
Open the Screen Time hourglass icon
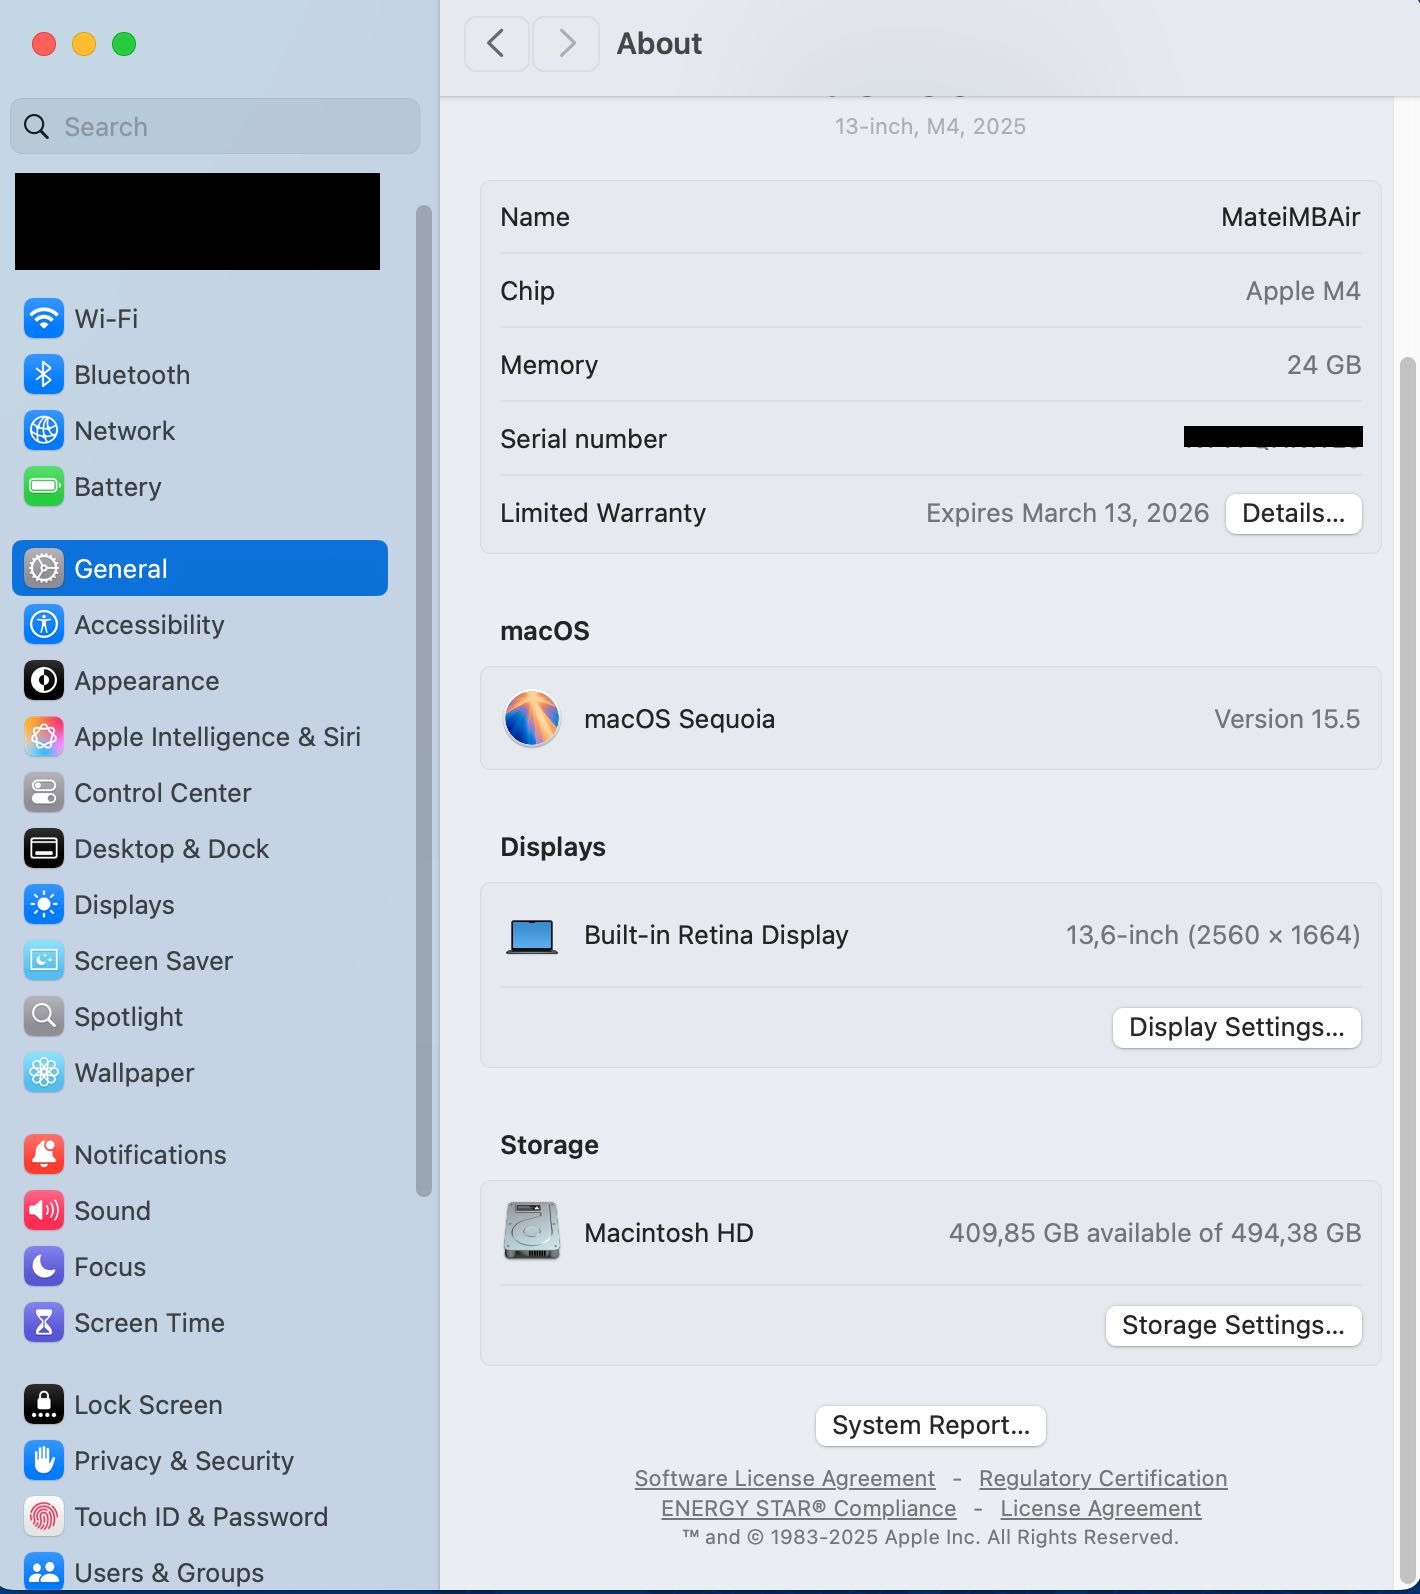[44, 1323]
